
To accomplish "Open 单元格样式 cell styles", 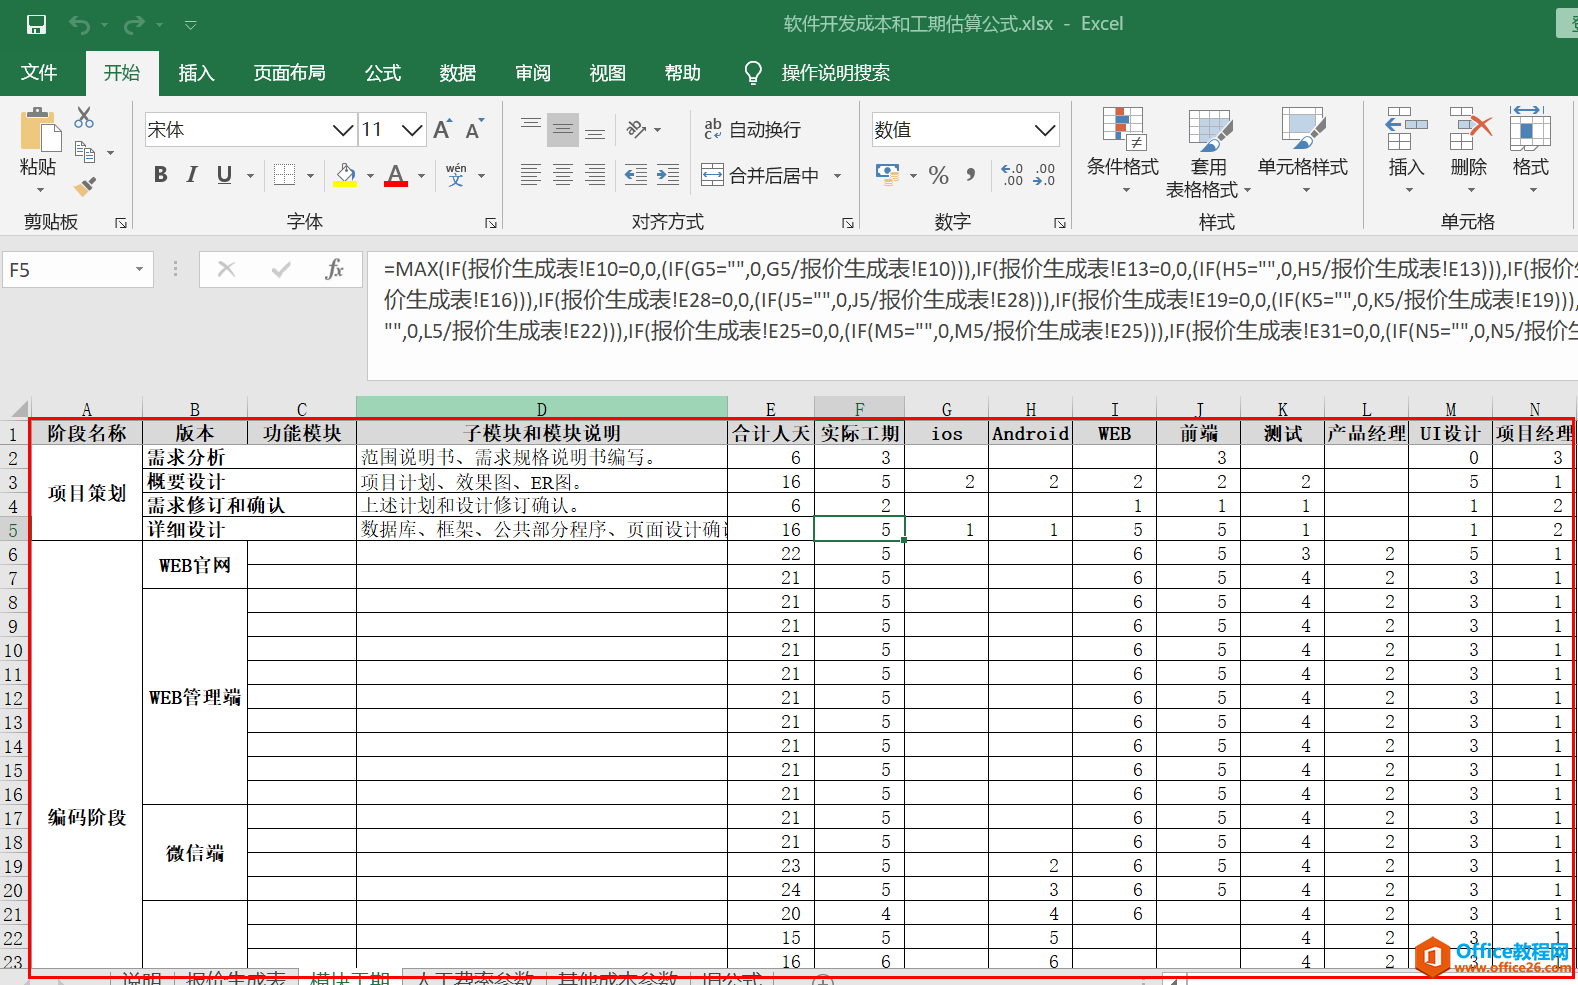I will [x=1303, y=150].
